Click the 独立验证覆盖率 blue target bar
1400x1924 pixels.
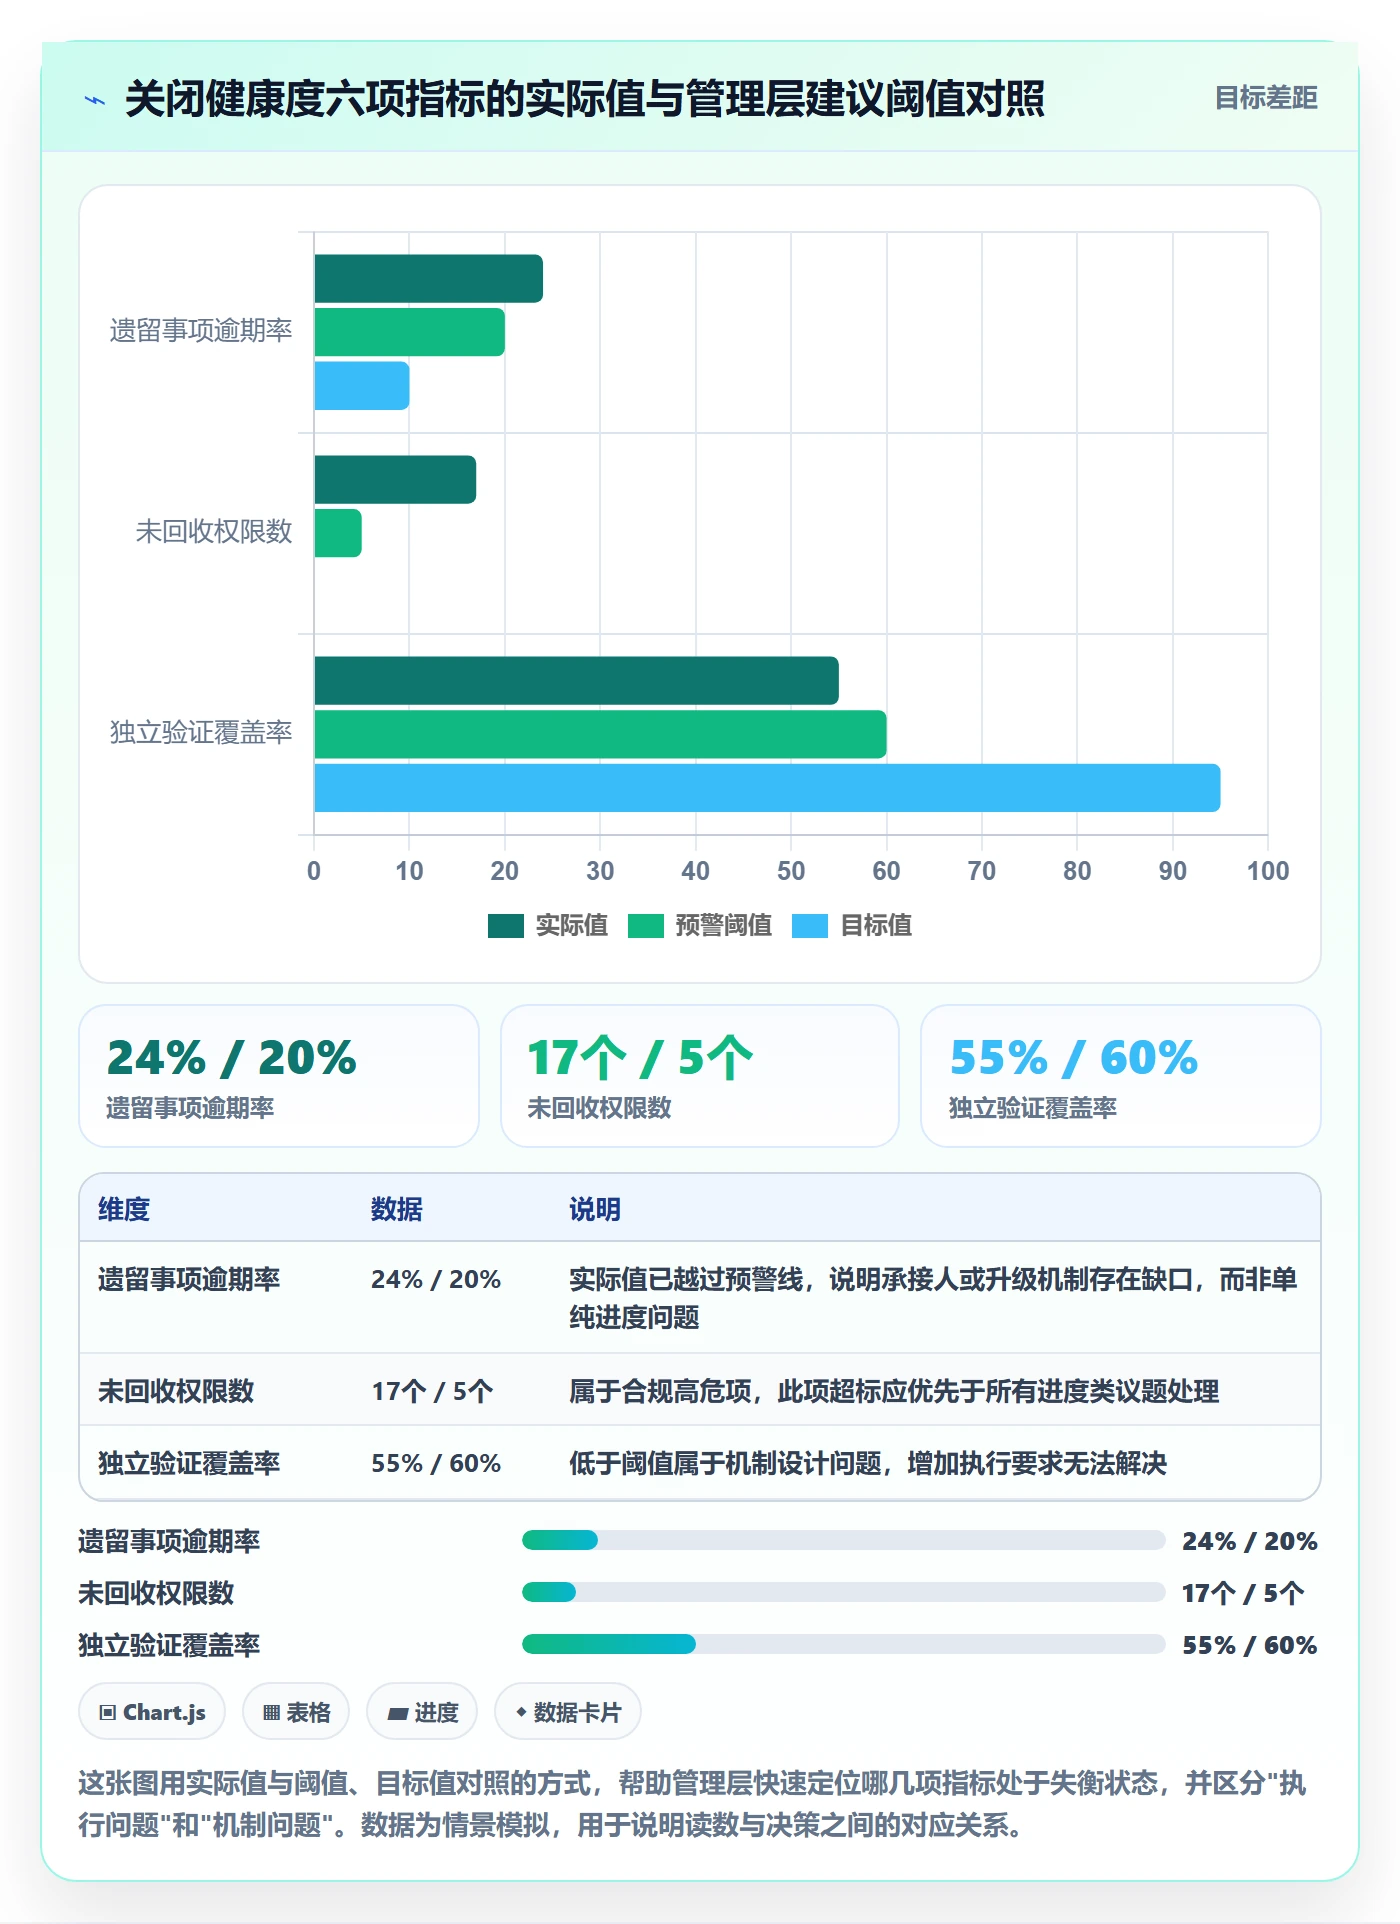(767, 788)
